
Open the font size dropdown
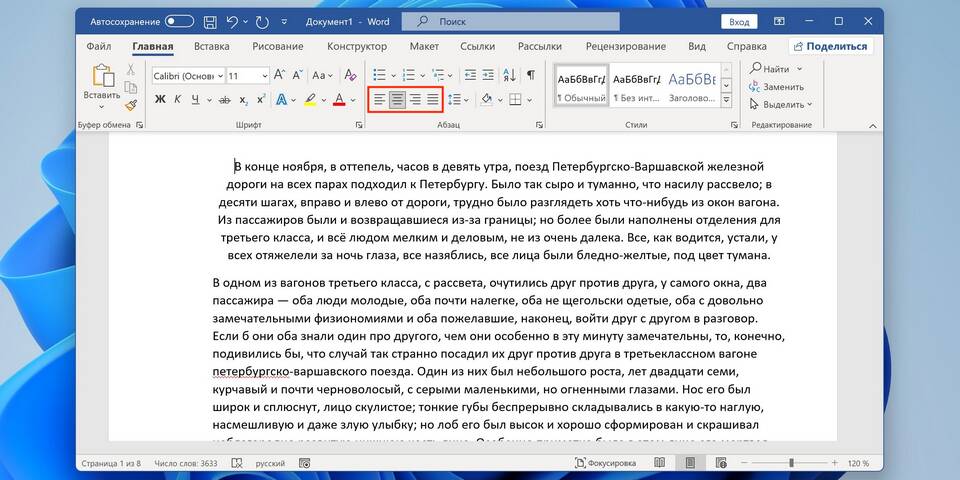(248, 76)
